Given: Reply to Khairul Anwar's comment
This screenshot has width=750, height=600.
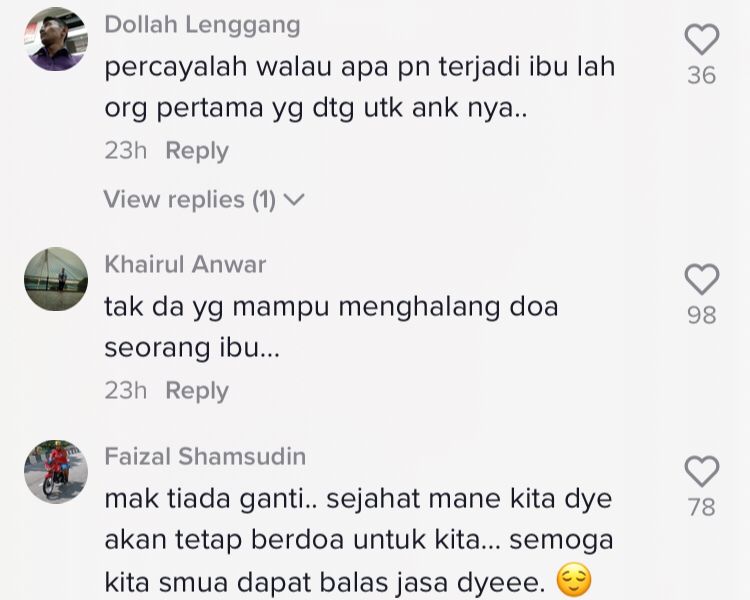Looking at the screenshot, I should [x=197, y=390].
